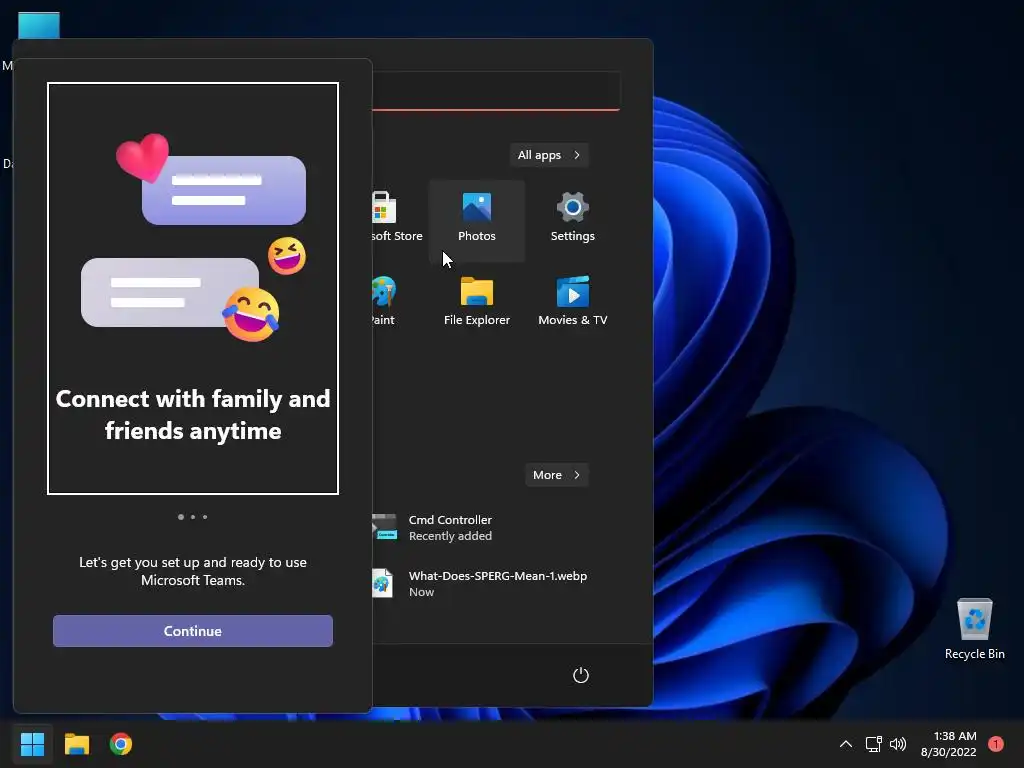Open File Explorer from the taskbar
Viewport: 1024px width, 768px height.
tap(76, 744)
